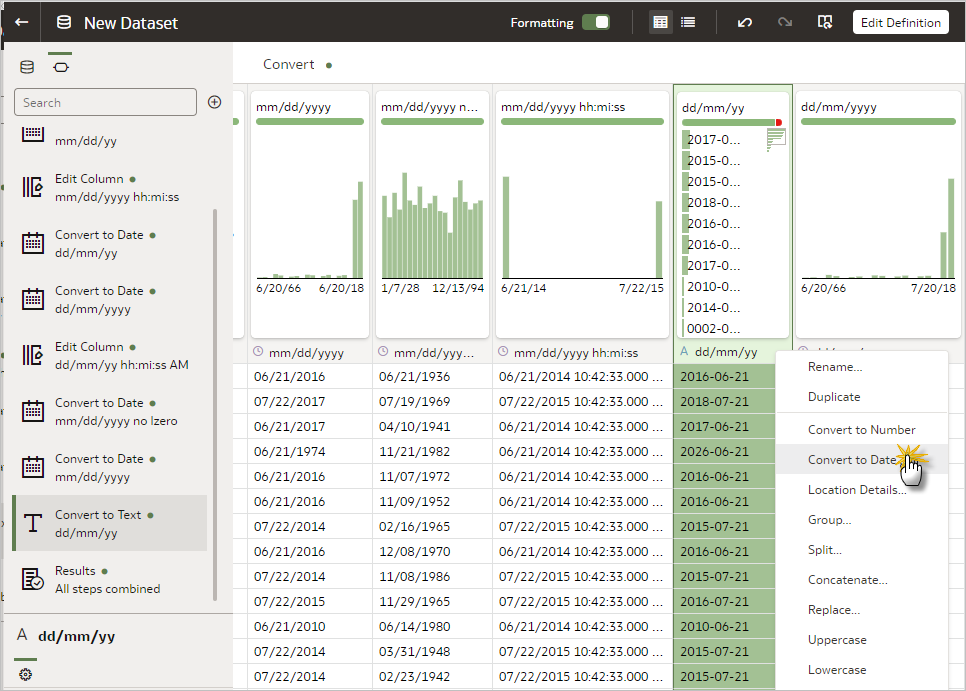Viewport: 966px width, 691px height.
Task: Switch to list view icon
Action: [x=688, y=22]
